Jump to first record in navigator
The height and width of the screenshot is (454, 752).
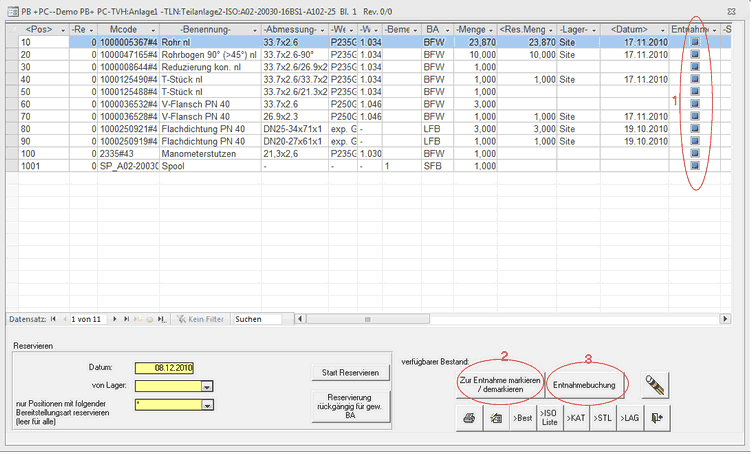[53, 319]
